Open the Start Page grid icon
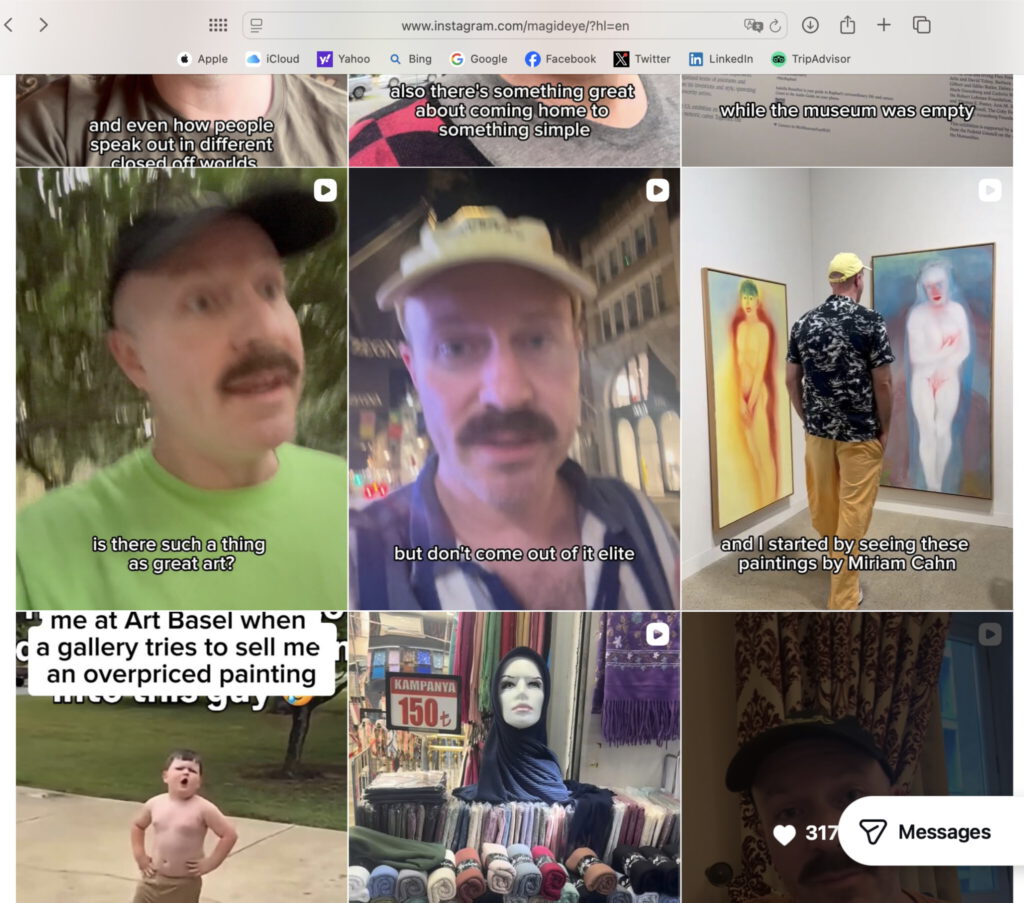1024x903 pixels. 218,25
